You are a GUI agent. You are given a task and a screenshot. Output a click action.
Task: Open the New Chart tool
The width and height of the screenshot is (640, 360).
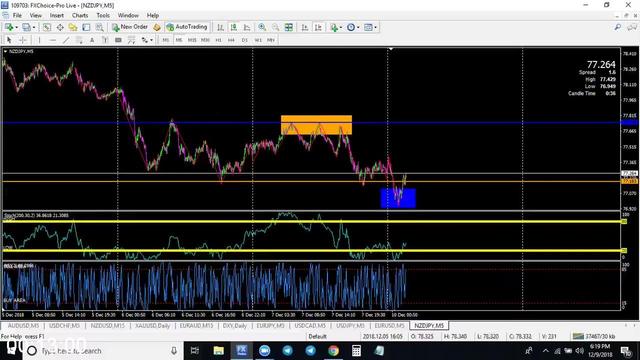(9, 27)
